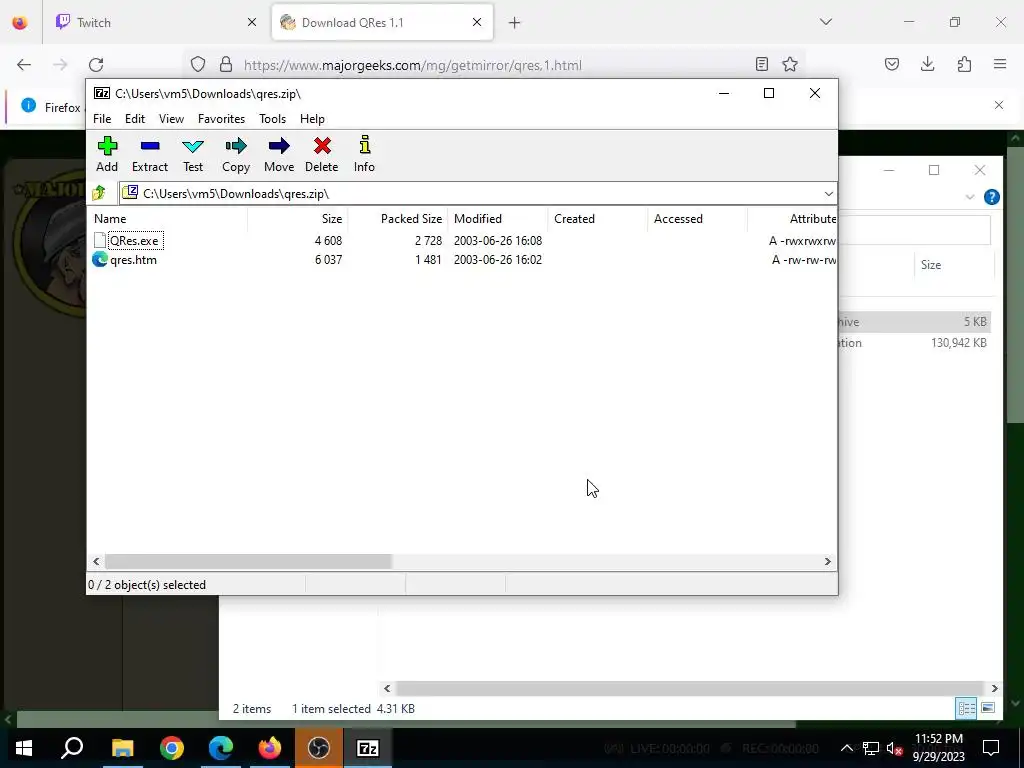
Task: Open the Pocket save icon
Action: click(x=892, y=65)
